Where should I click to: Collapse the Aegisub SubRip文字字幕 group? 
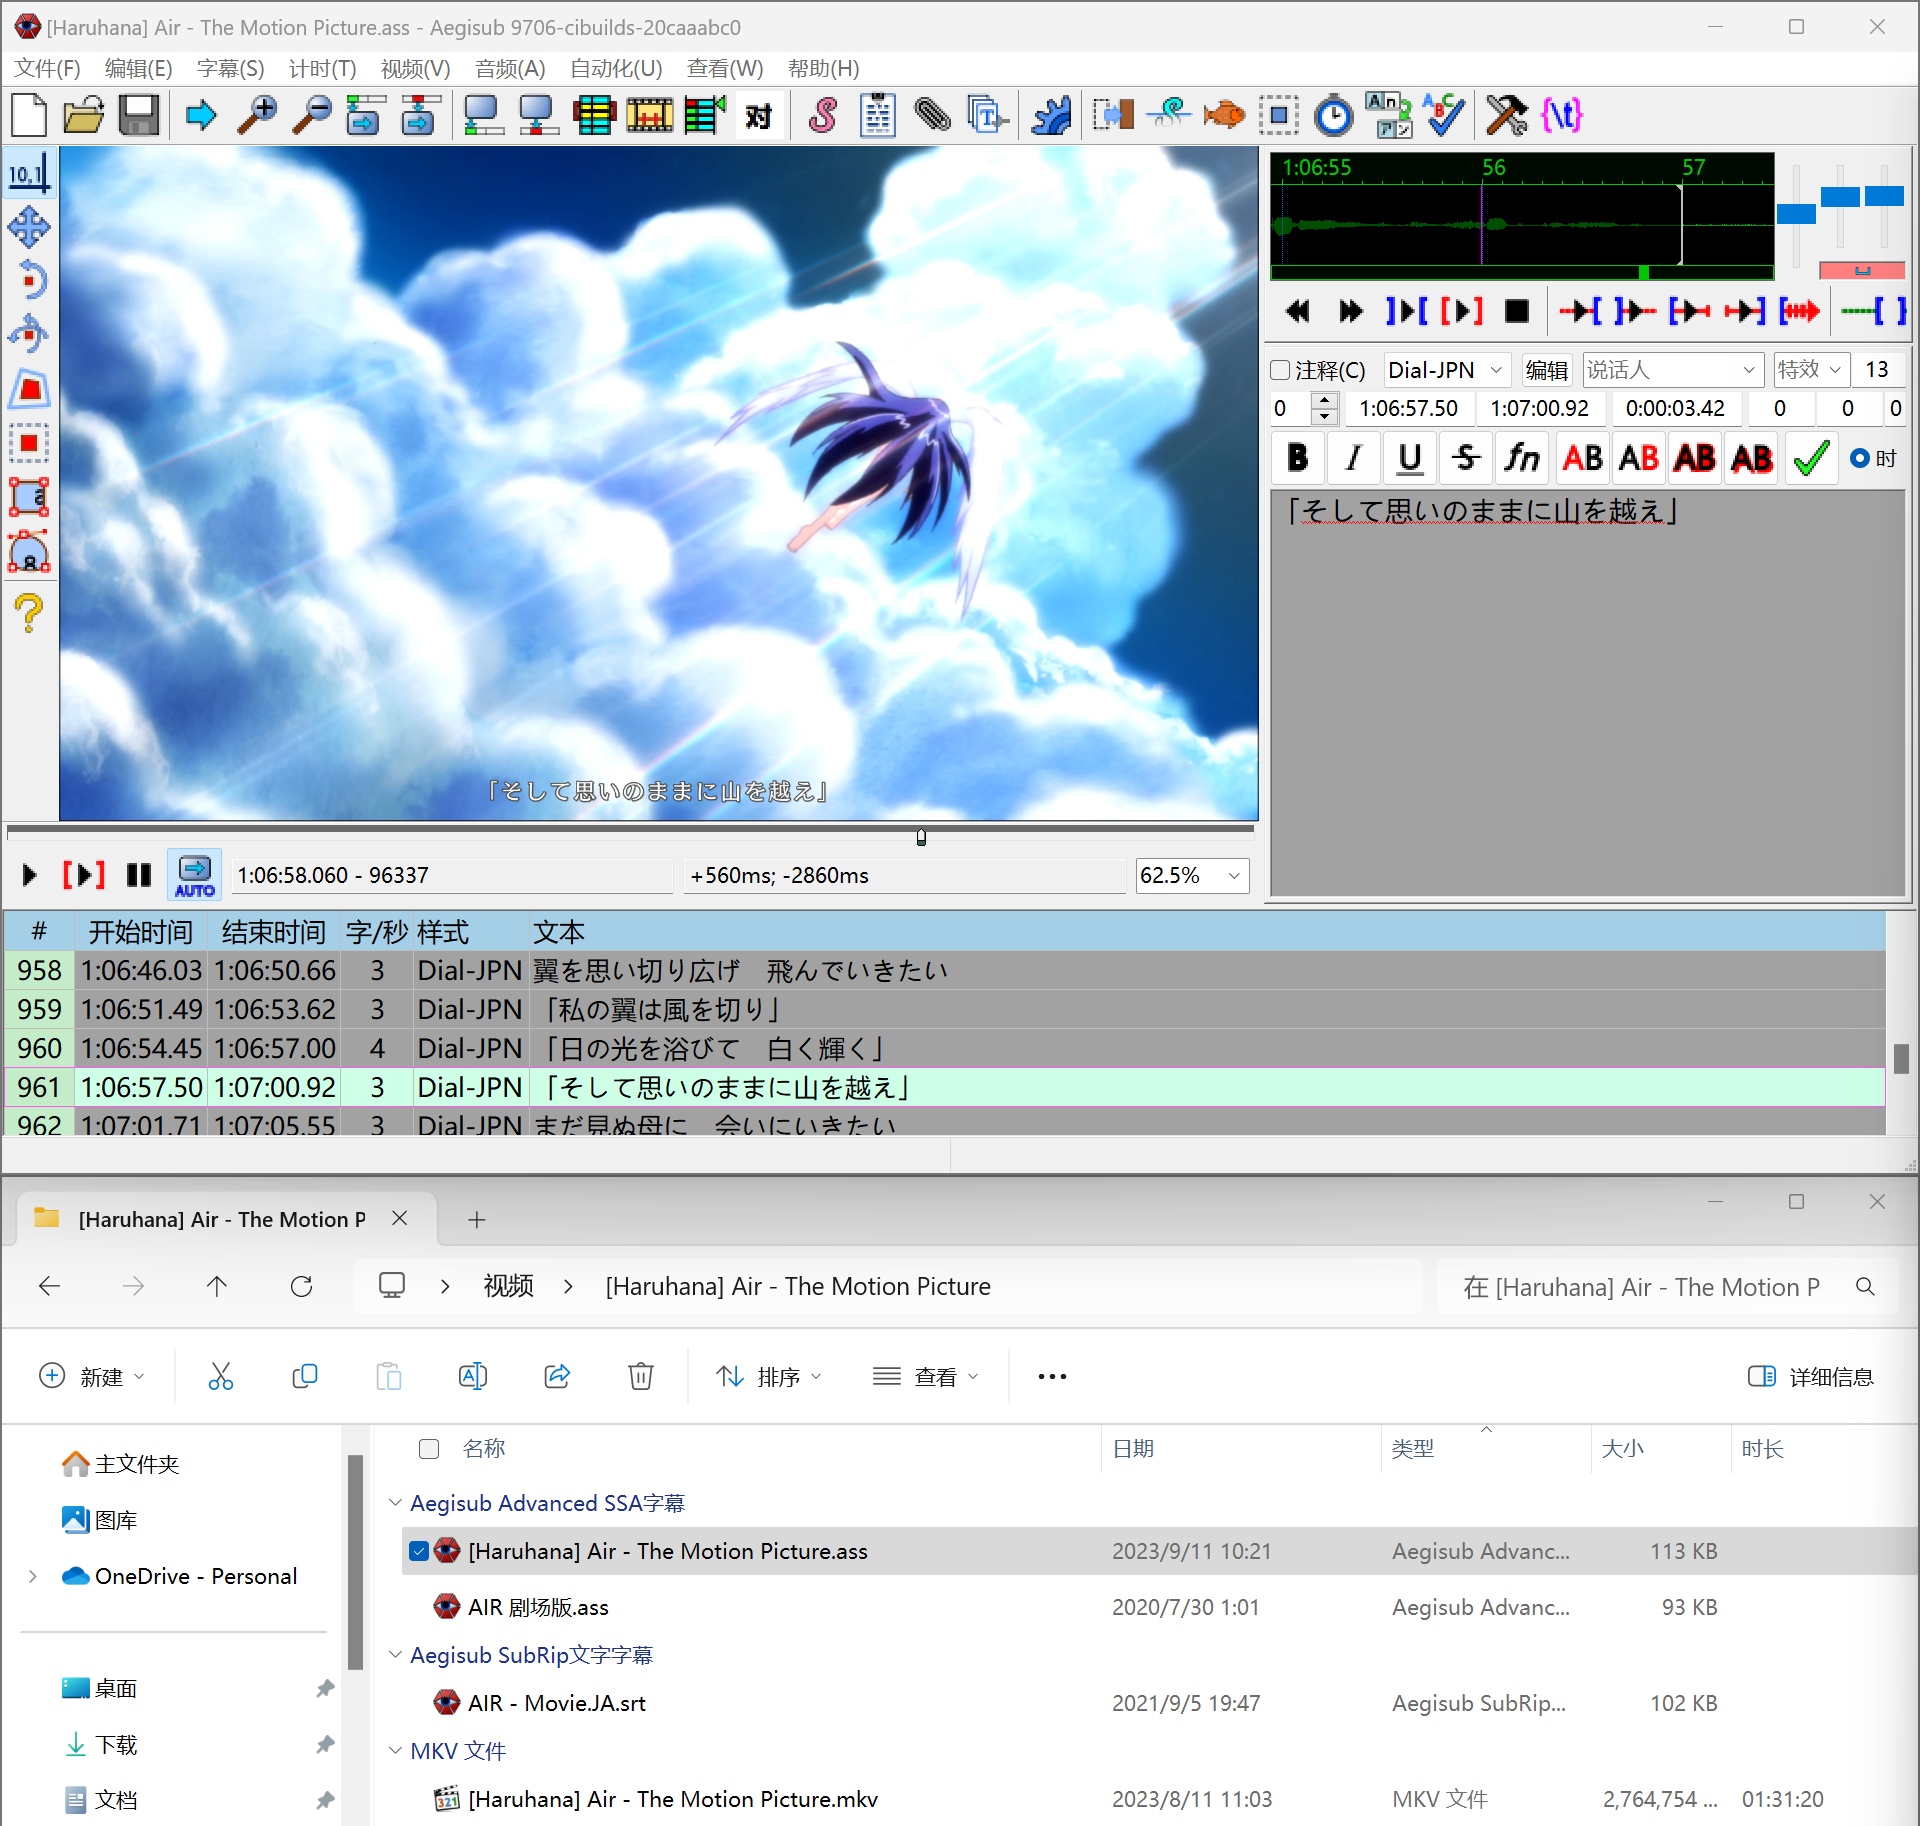click(x=396, y=1655)
